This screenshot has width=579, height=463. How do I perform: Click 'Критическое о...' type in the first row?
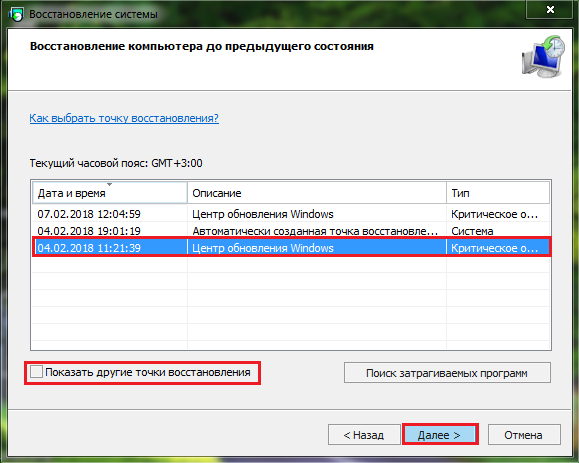(494, 214)
